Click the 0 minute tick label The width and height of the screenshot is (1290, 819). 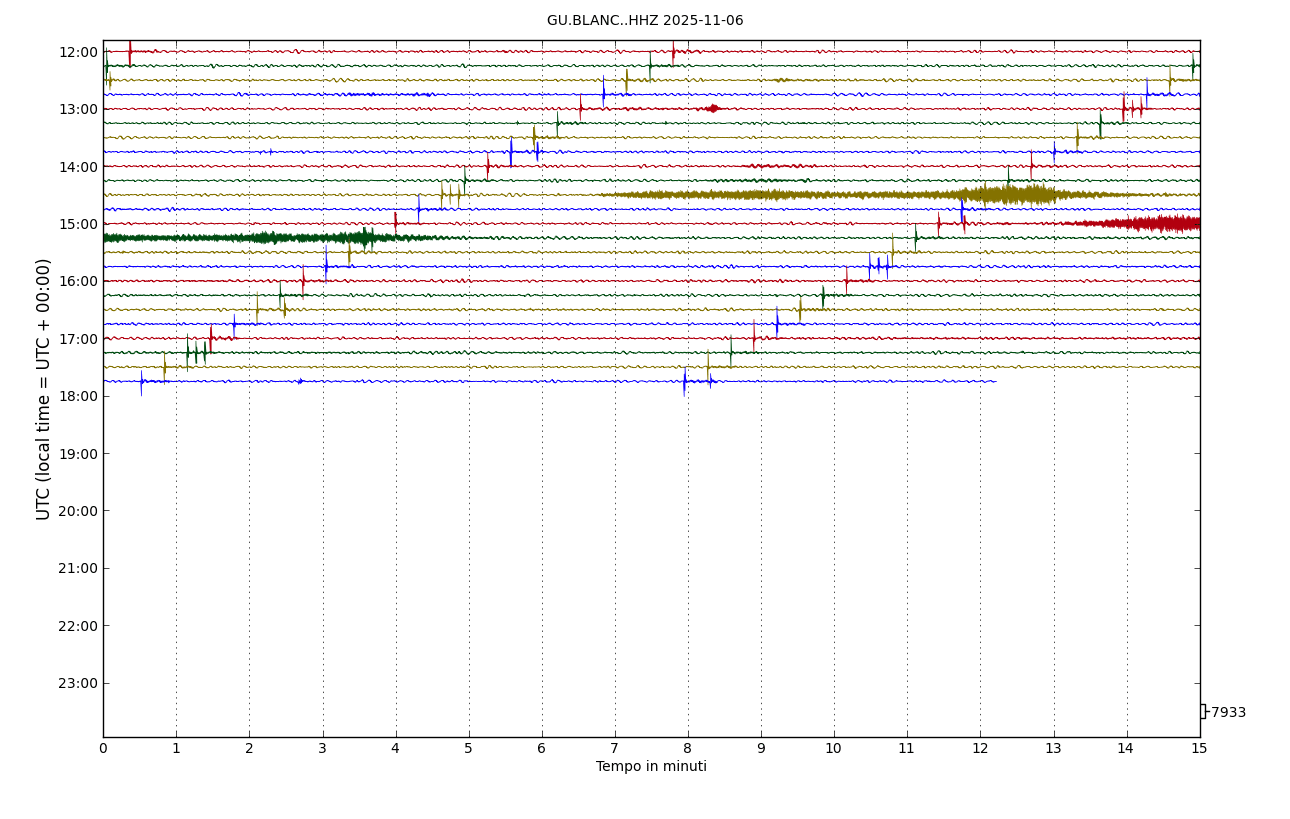tap(103, 749)
